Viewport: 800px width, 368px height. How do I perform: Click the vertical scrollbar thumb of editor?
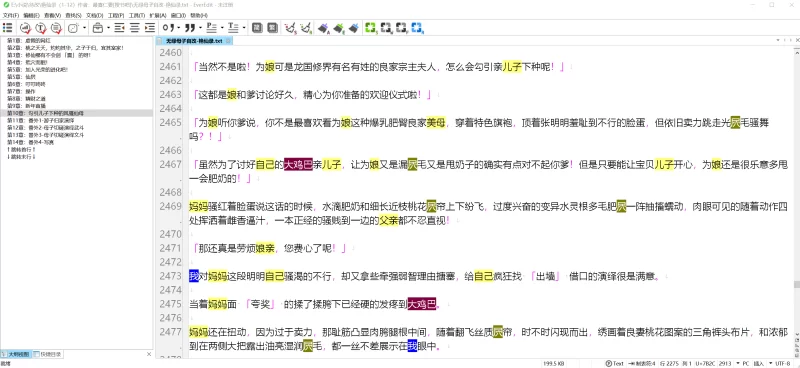click(x=796, y=284)
